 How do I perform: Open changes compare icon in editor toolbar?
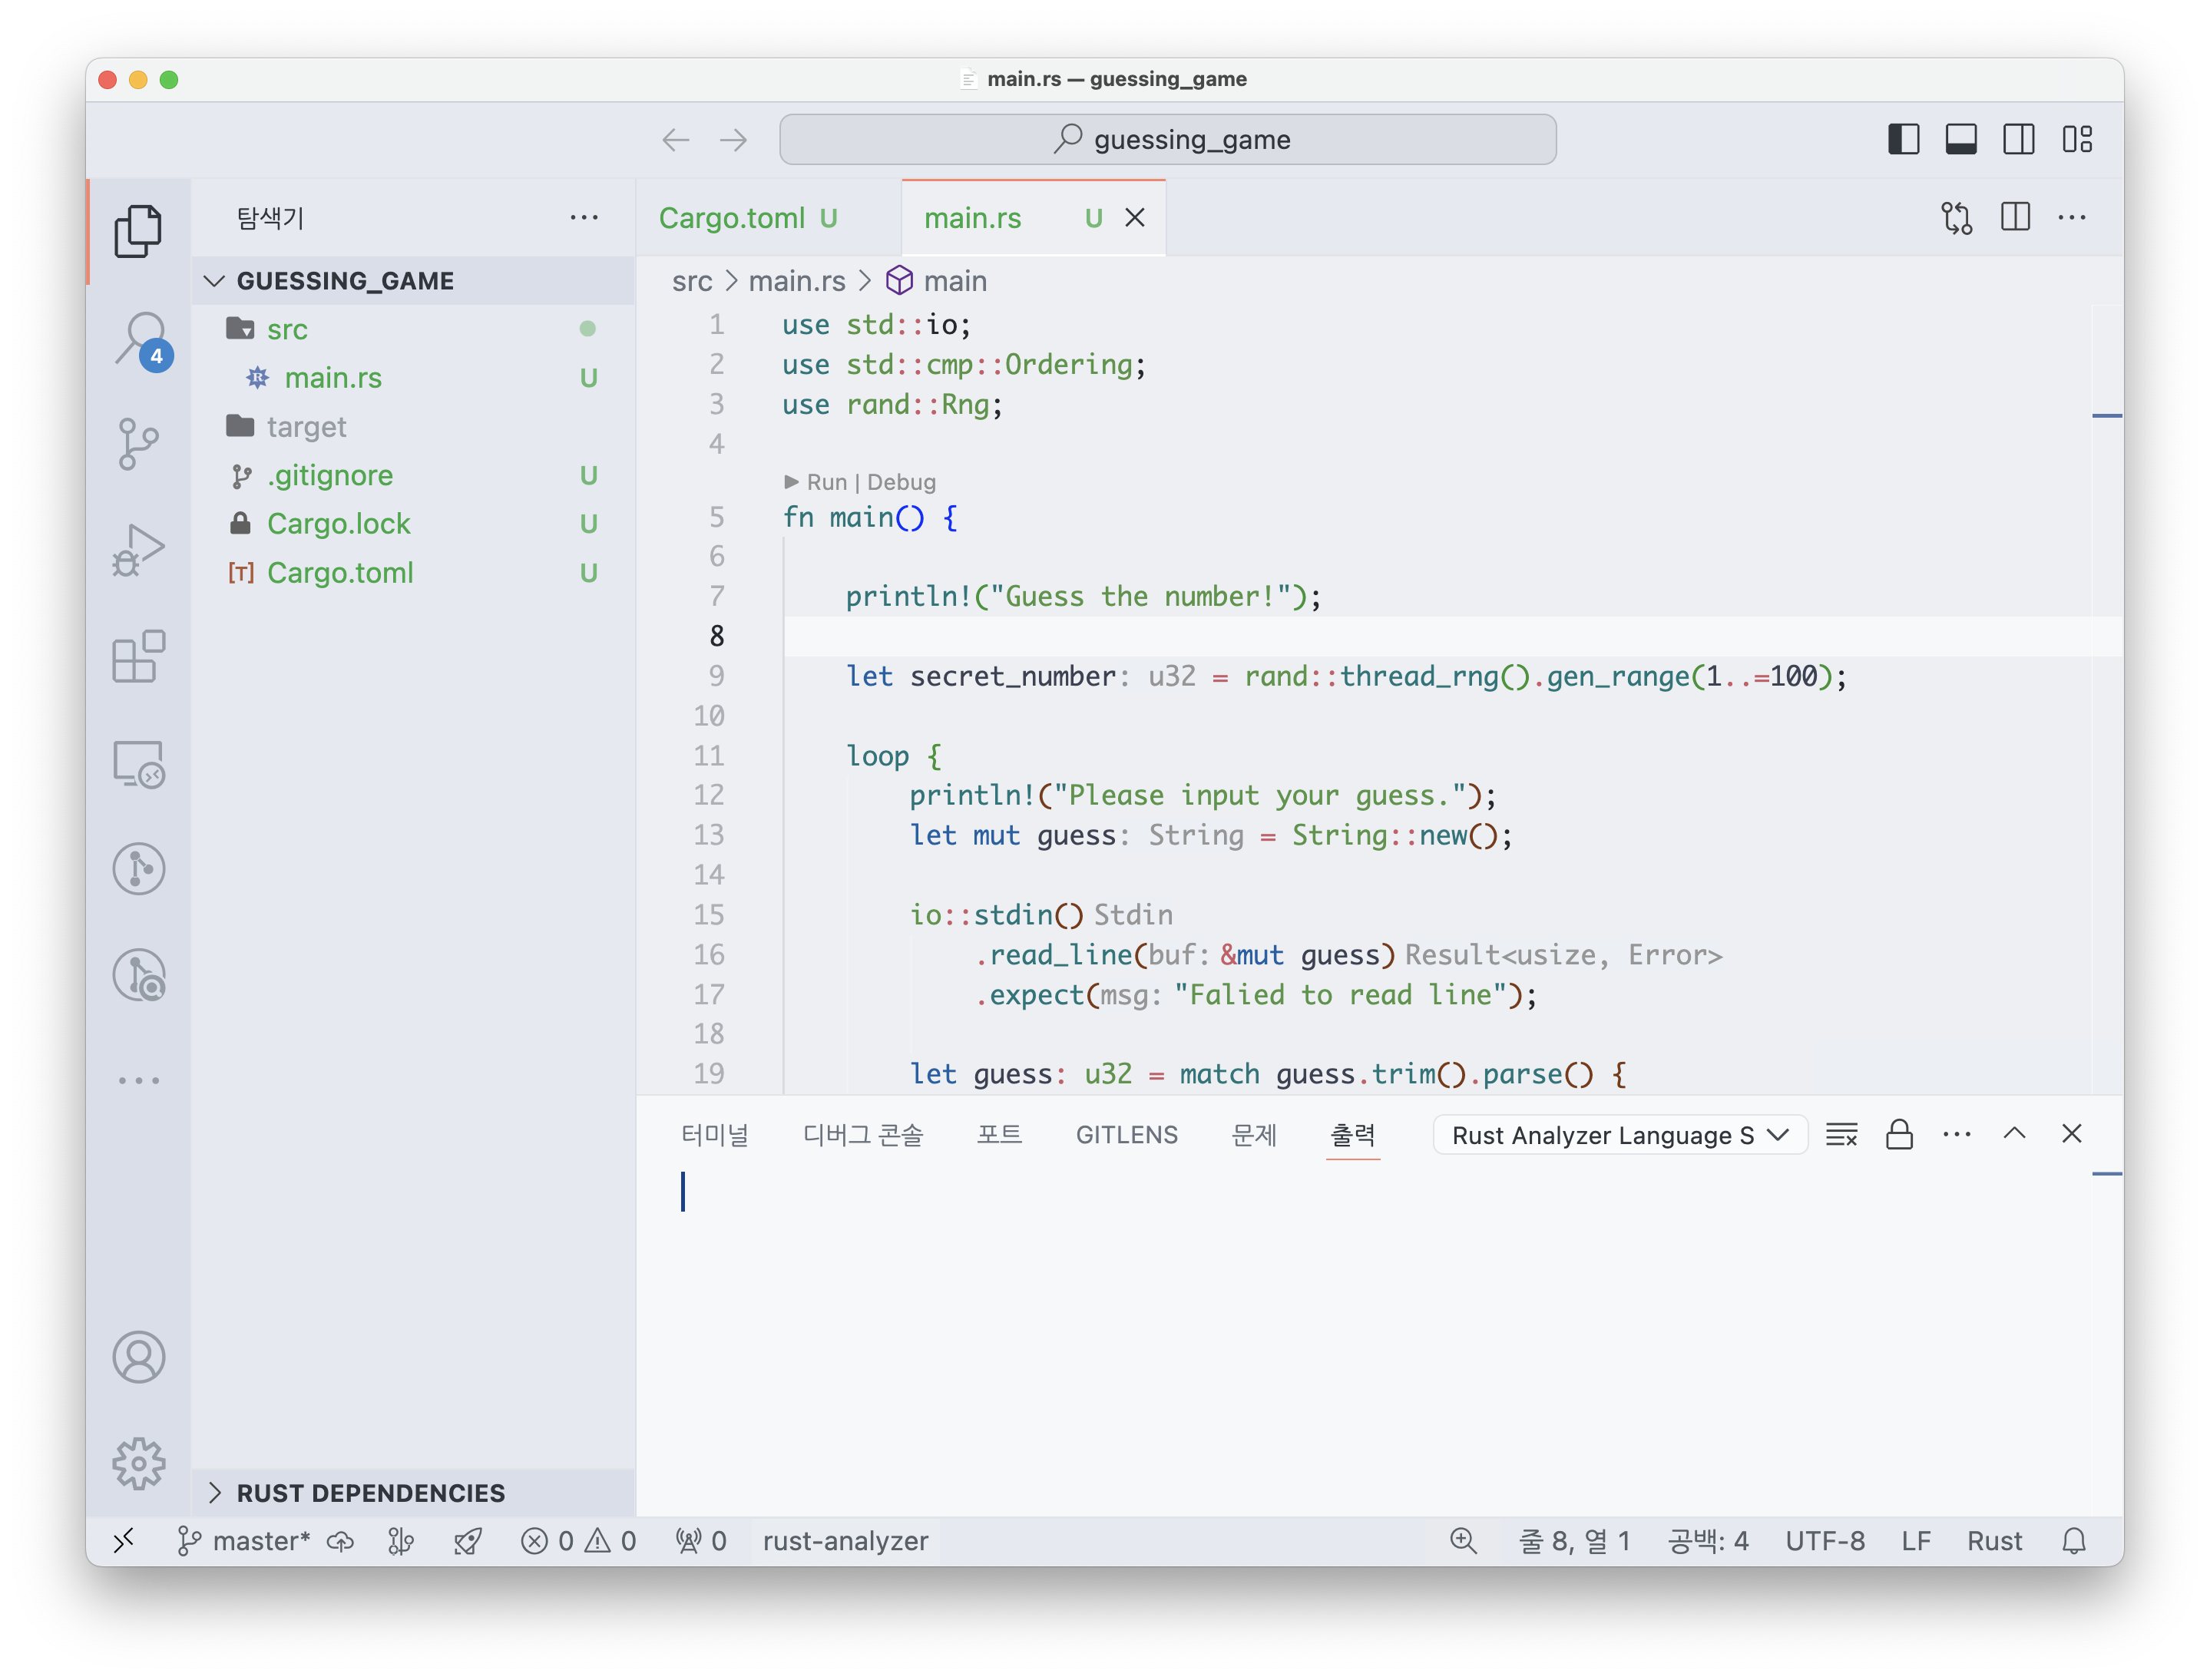1956,217
